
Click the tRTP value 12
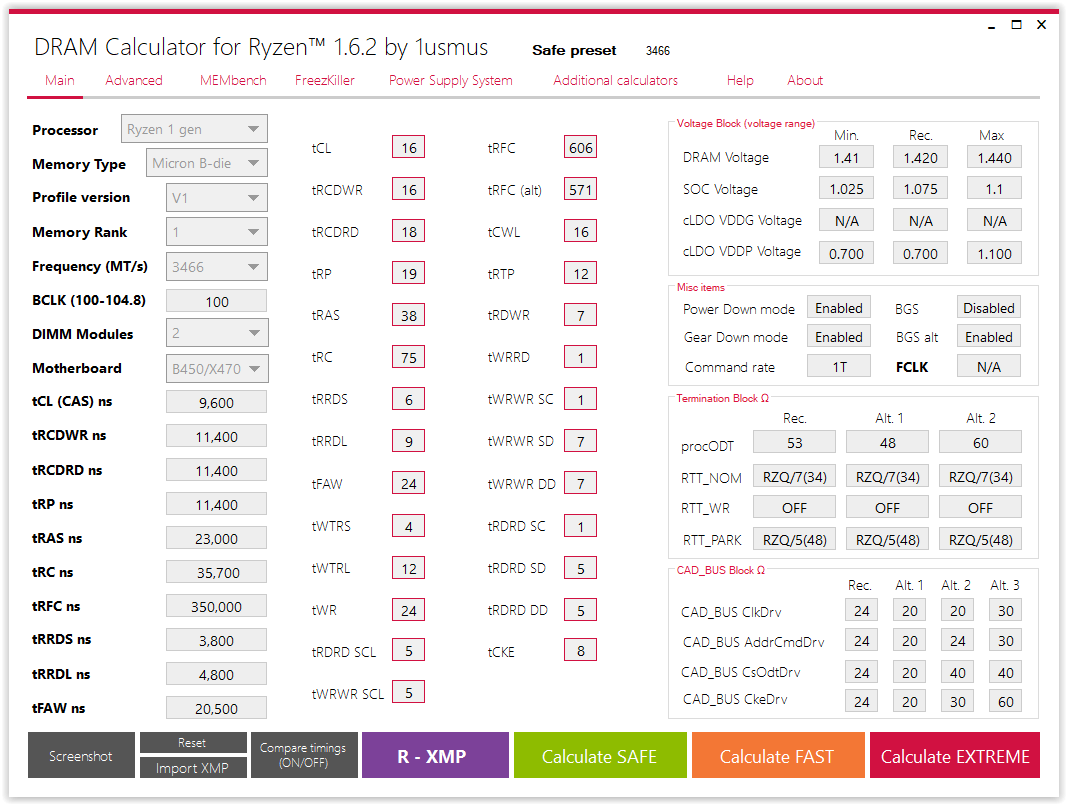580,274
